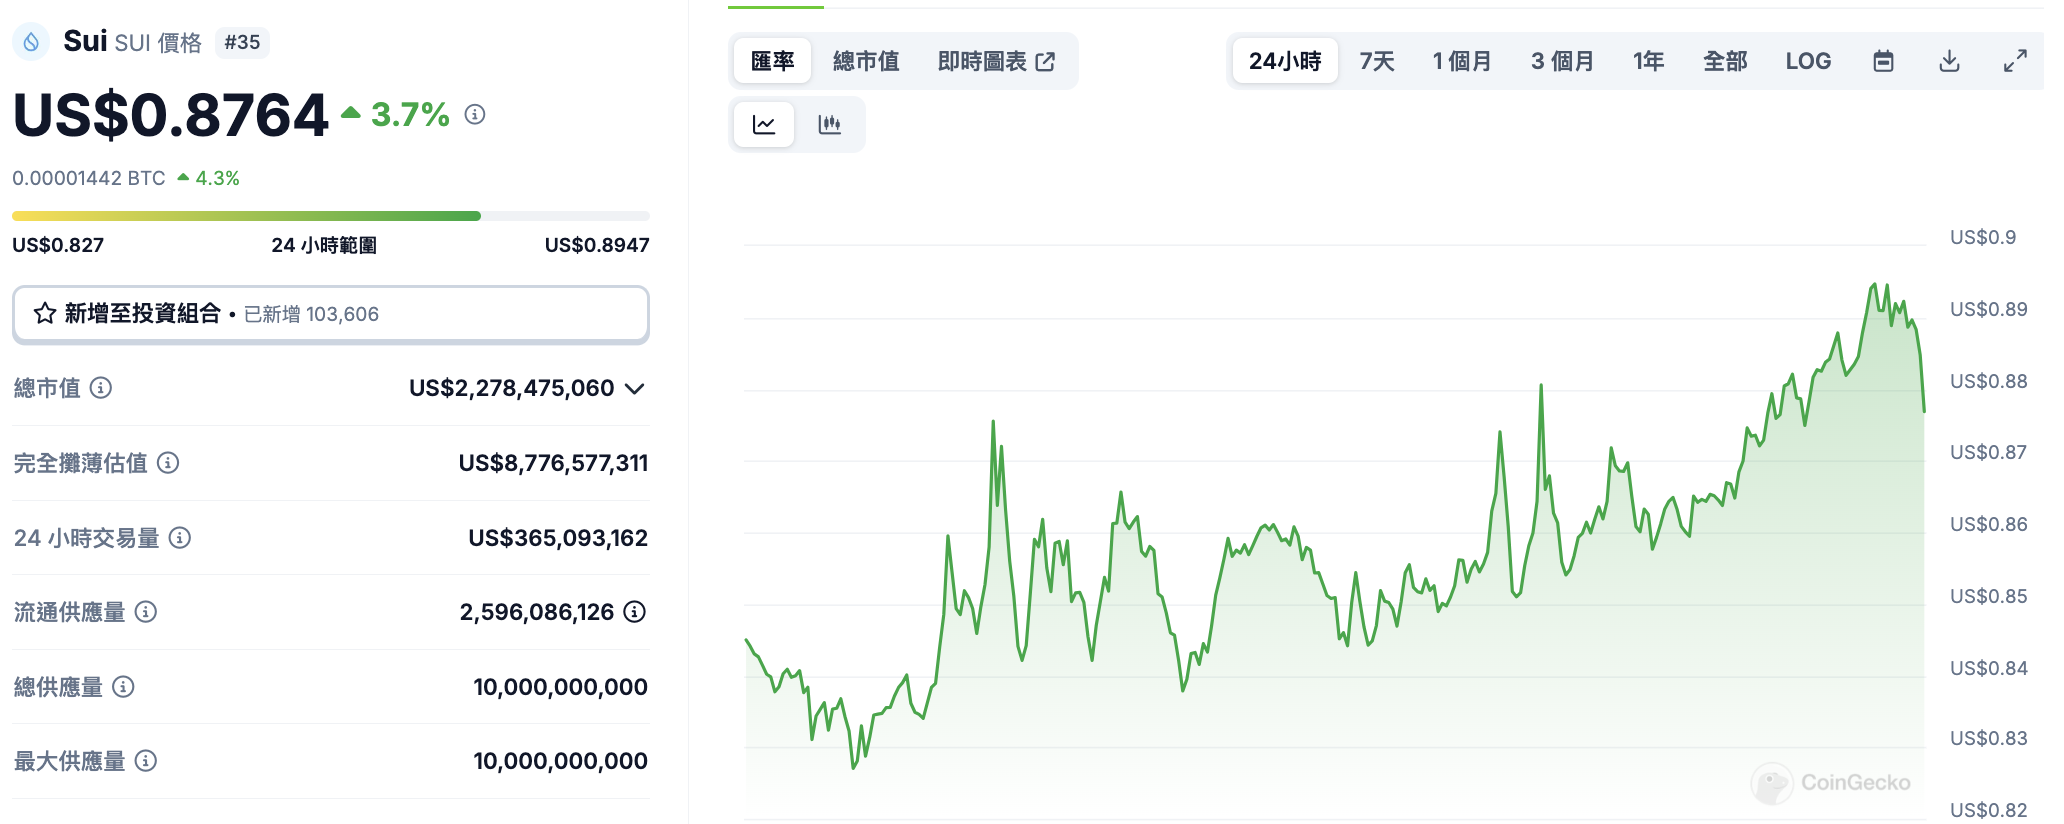The width and height of the screenshot is (2064, 824).
Task: Click the 0.00001442 BTC price text
Action: click(89, 178)
